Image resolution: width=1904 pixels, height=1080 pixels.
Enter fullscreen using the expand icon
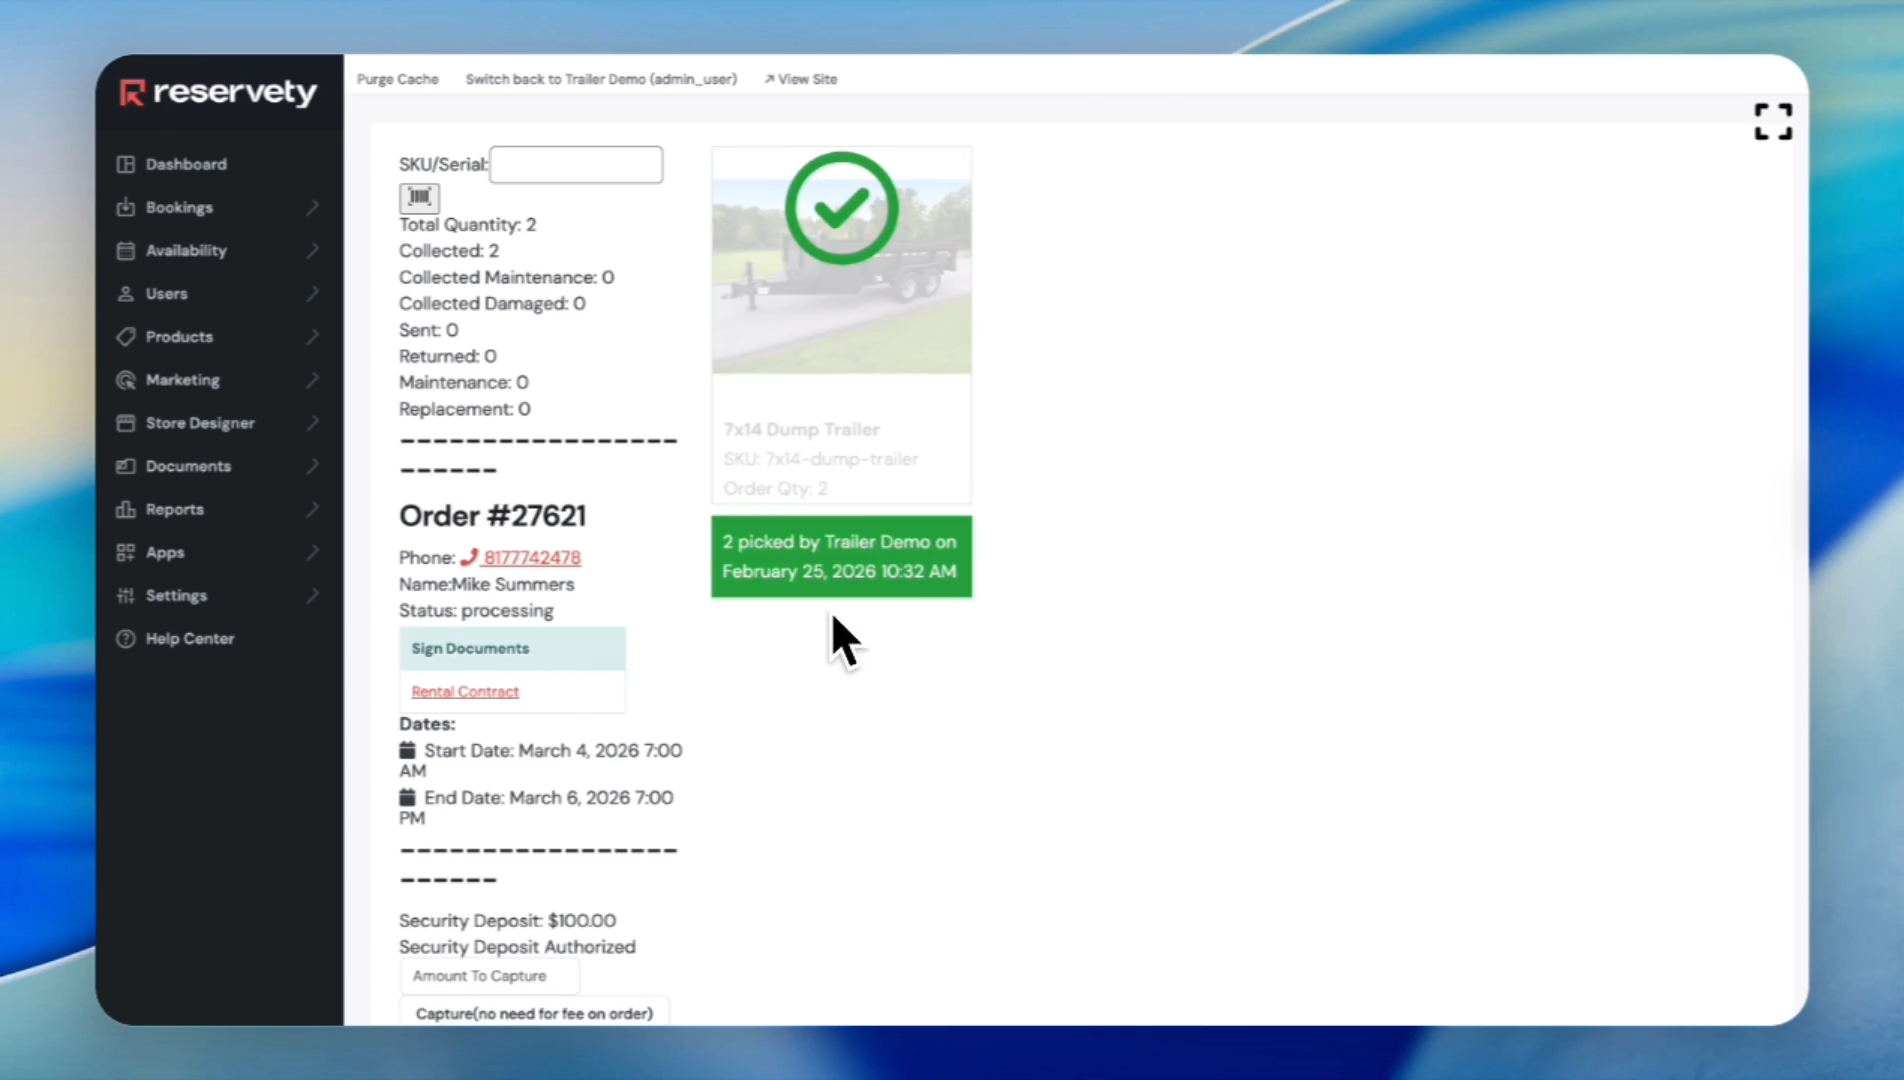[x=1772, y=121]
